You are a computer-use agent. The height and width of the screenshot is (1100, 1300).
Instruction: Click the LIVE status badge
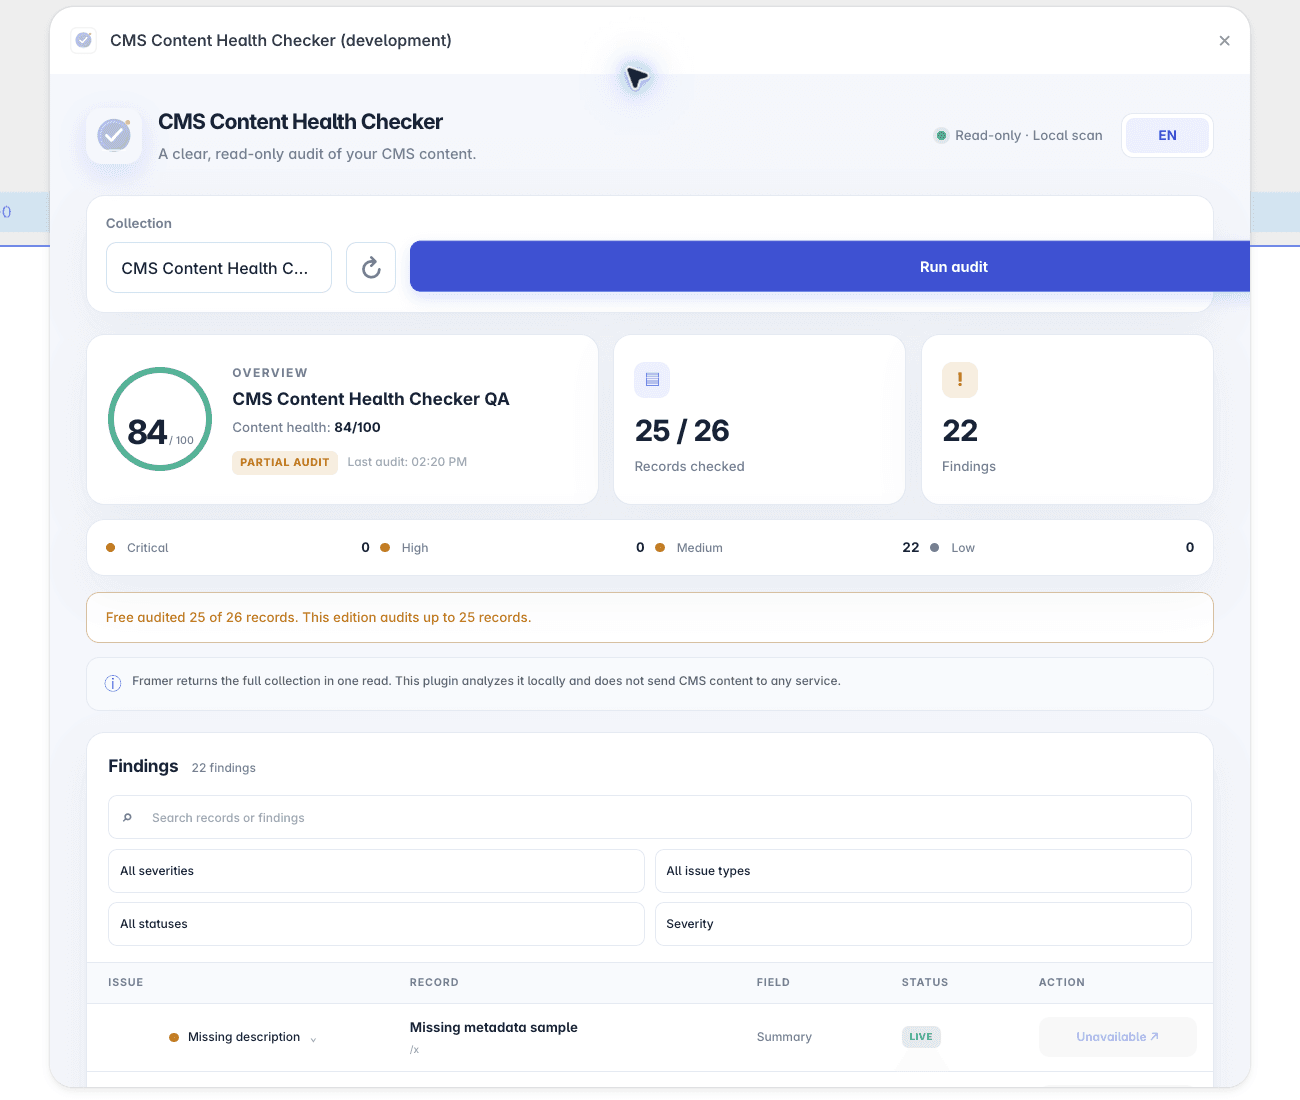click(x=921, y=1037)
